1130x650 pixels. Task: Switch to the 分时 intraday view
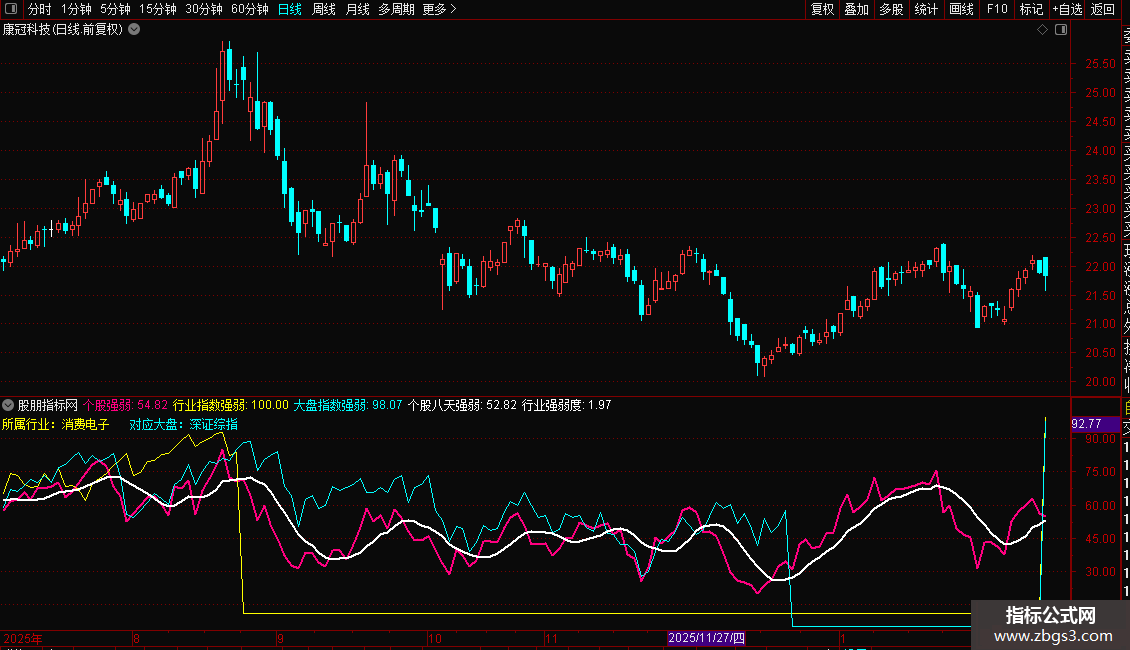(x=39, y=9)
